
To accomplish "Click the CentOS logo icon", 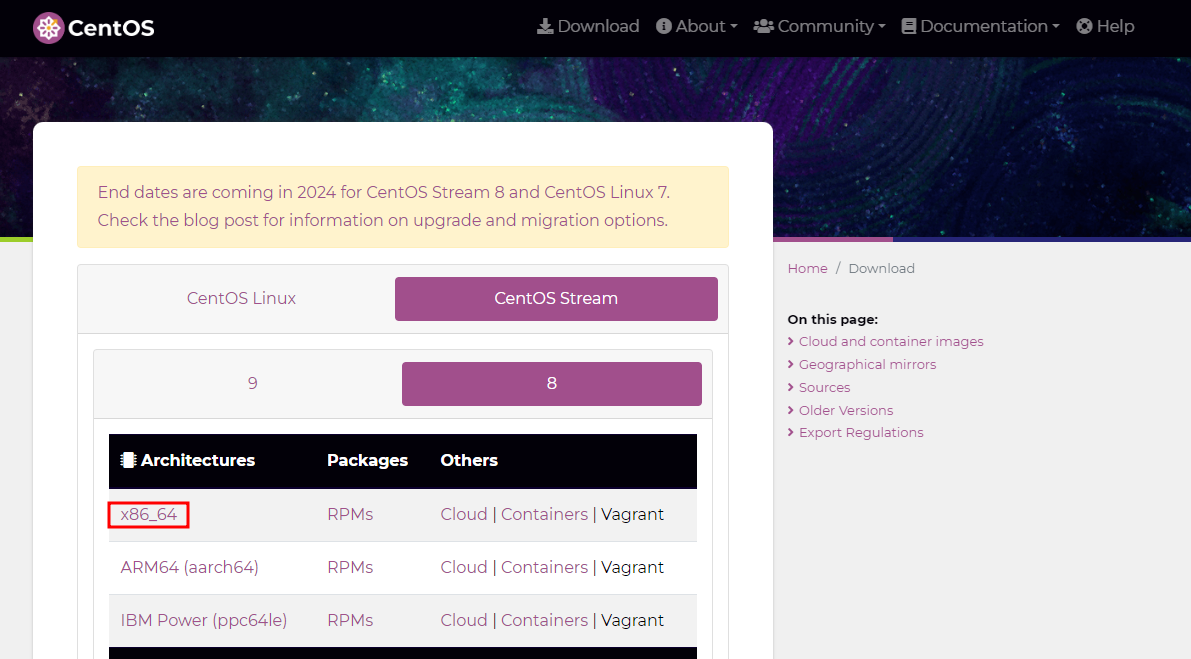I will click(x=49, y=28).
